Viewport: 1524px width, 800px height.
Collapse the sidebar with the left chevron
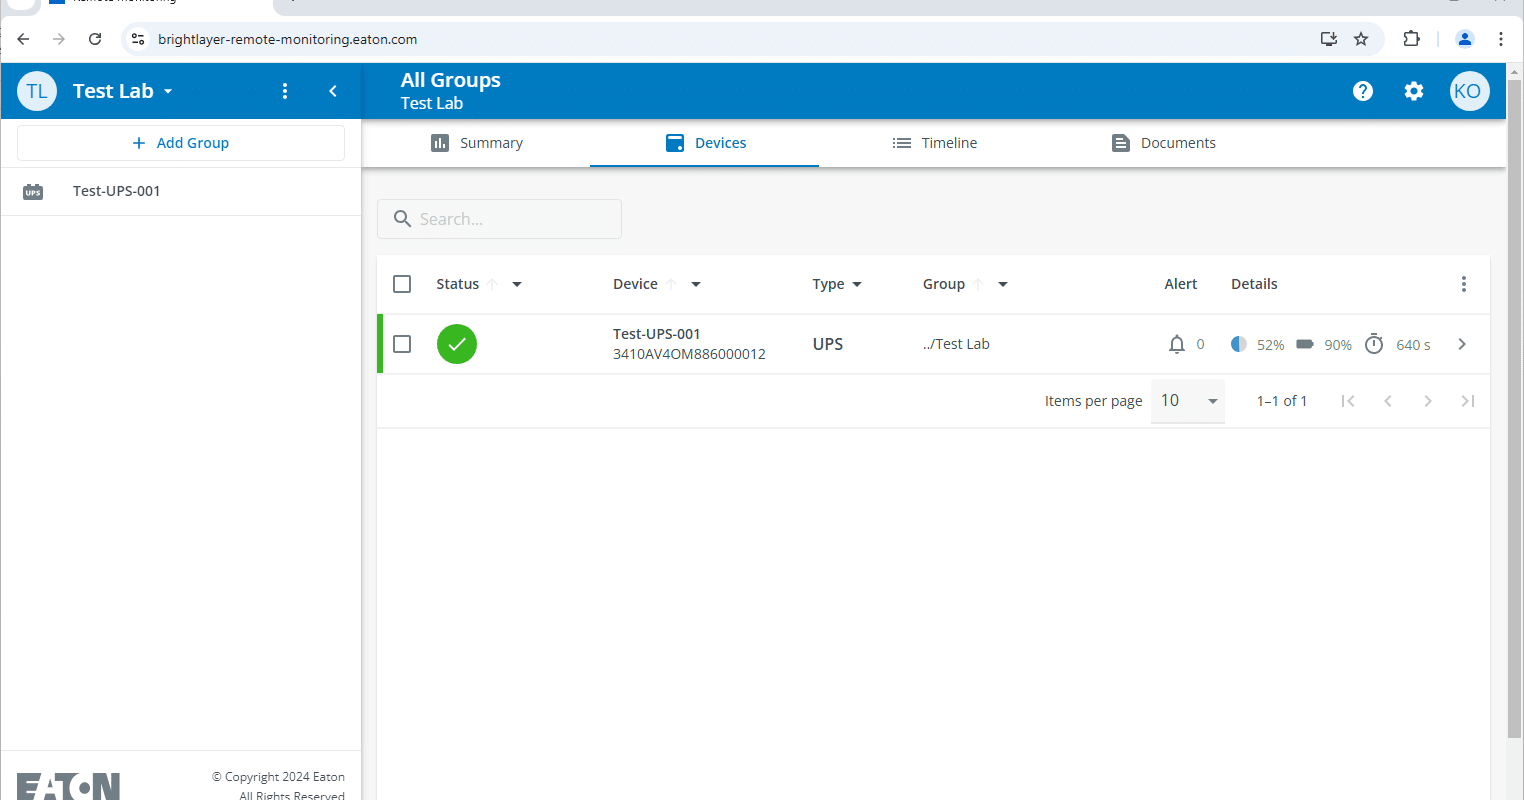tap(333, 91)
